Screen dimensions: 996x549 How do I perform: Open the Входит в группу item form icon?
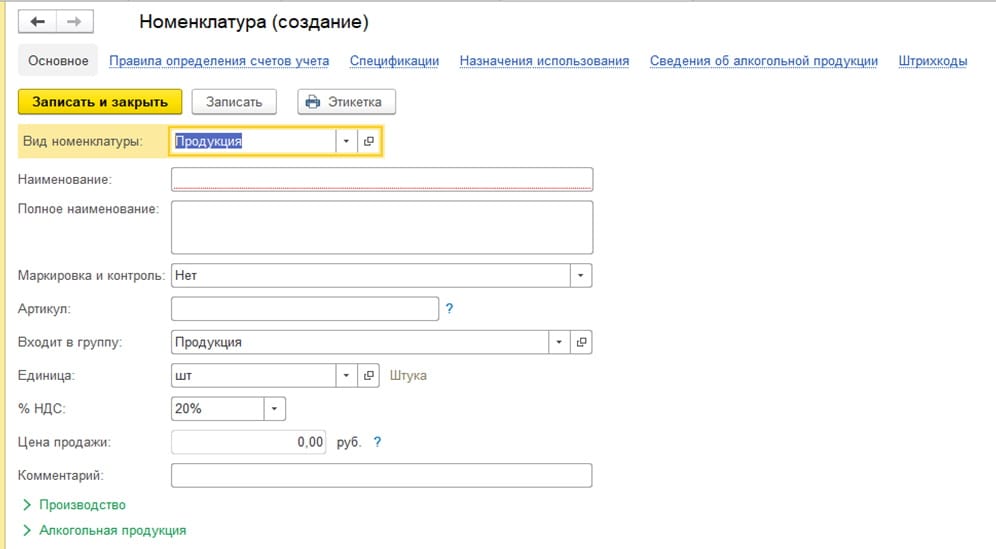[581, 342]
